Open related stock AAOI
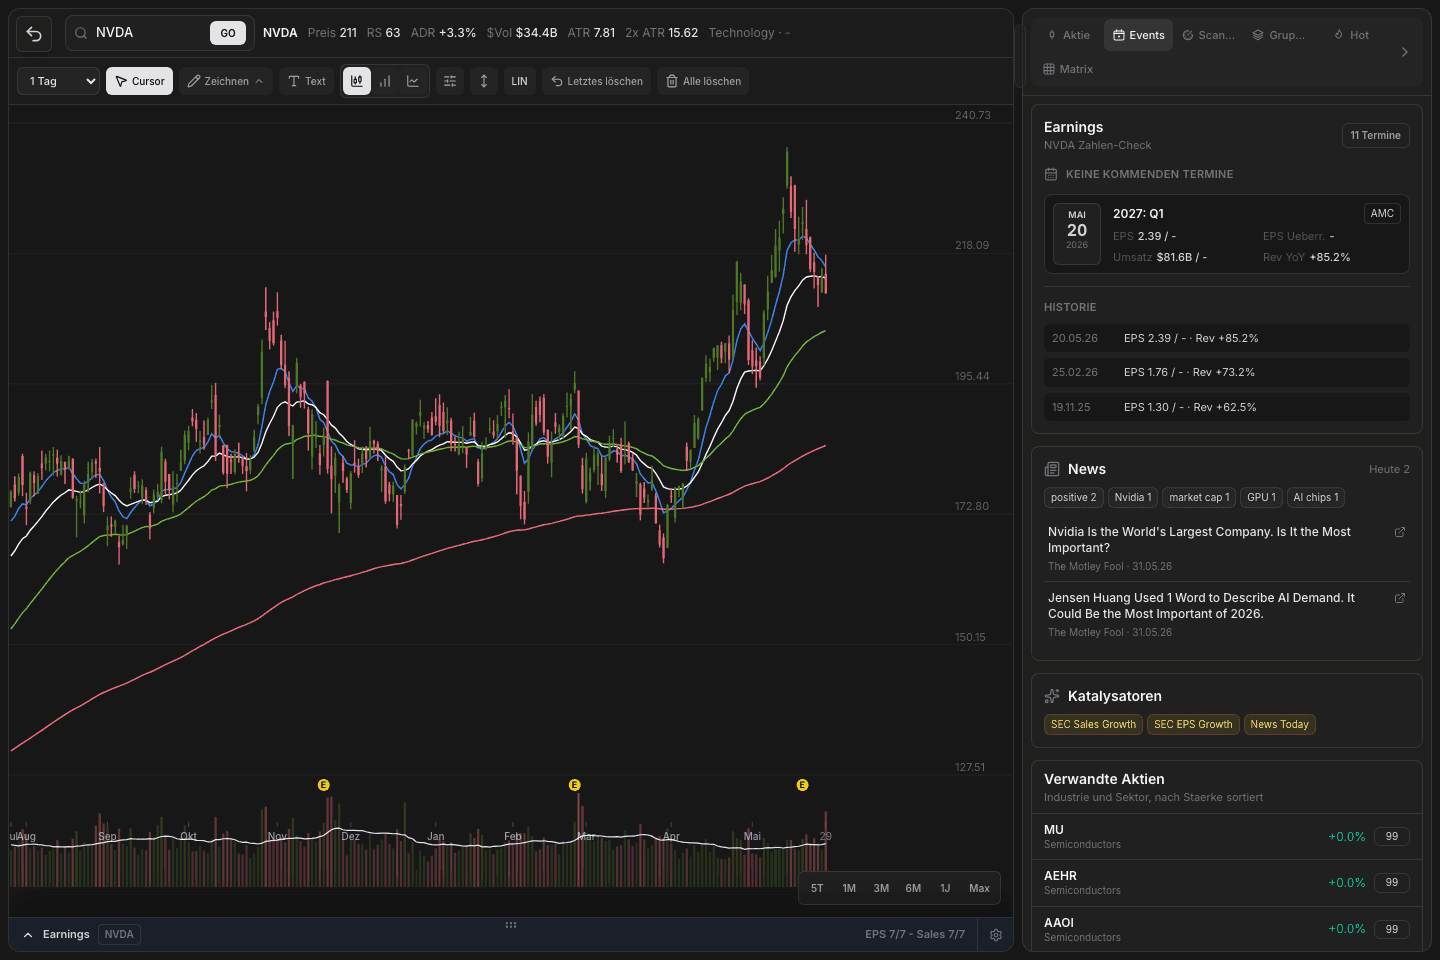 [x=1226, y=929]
